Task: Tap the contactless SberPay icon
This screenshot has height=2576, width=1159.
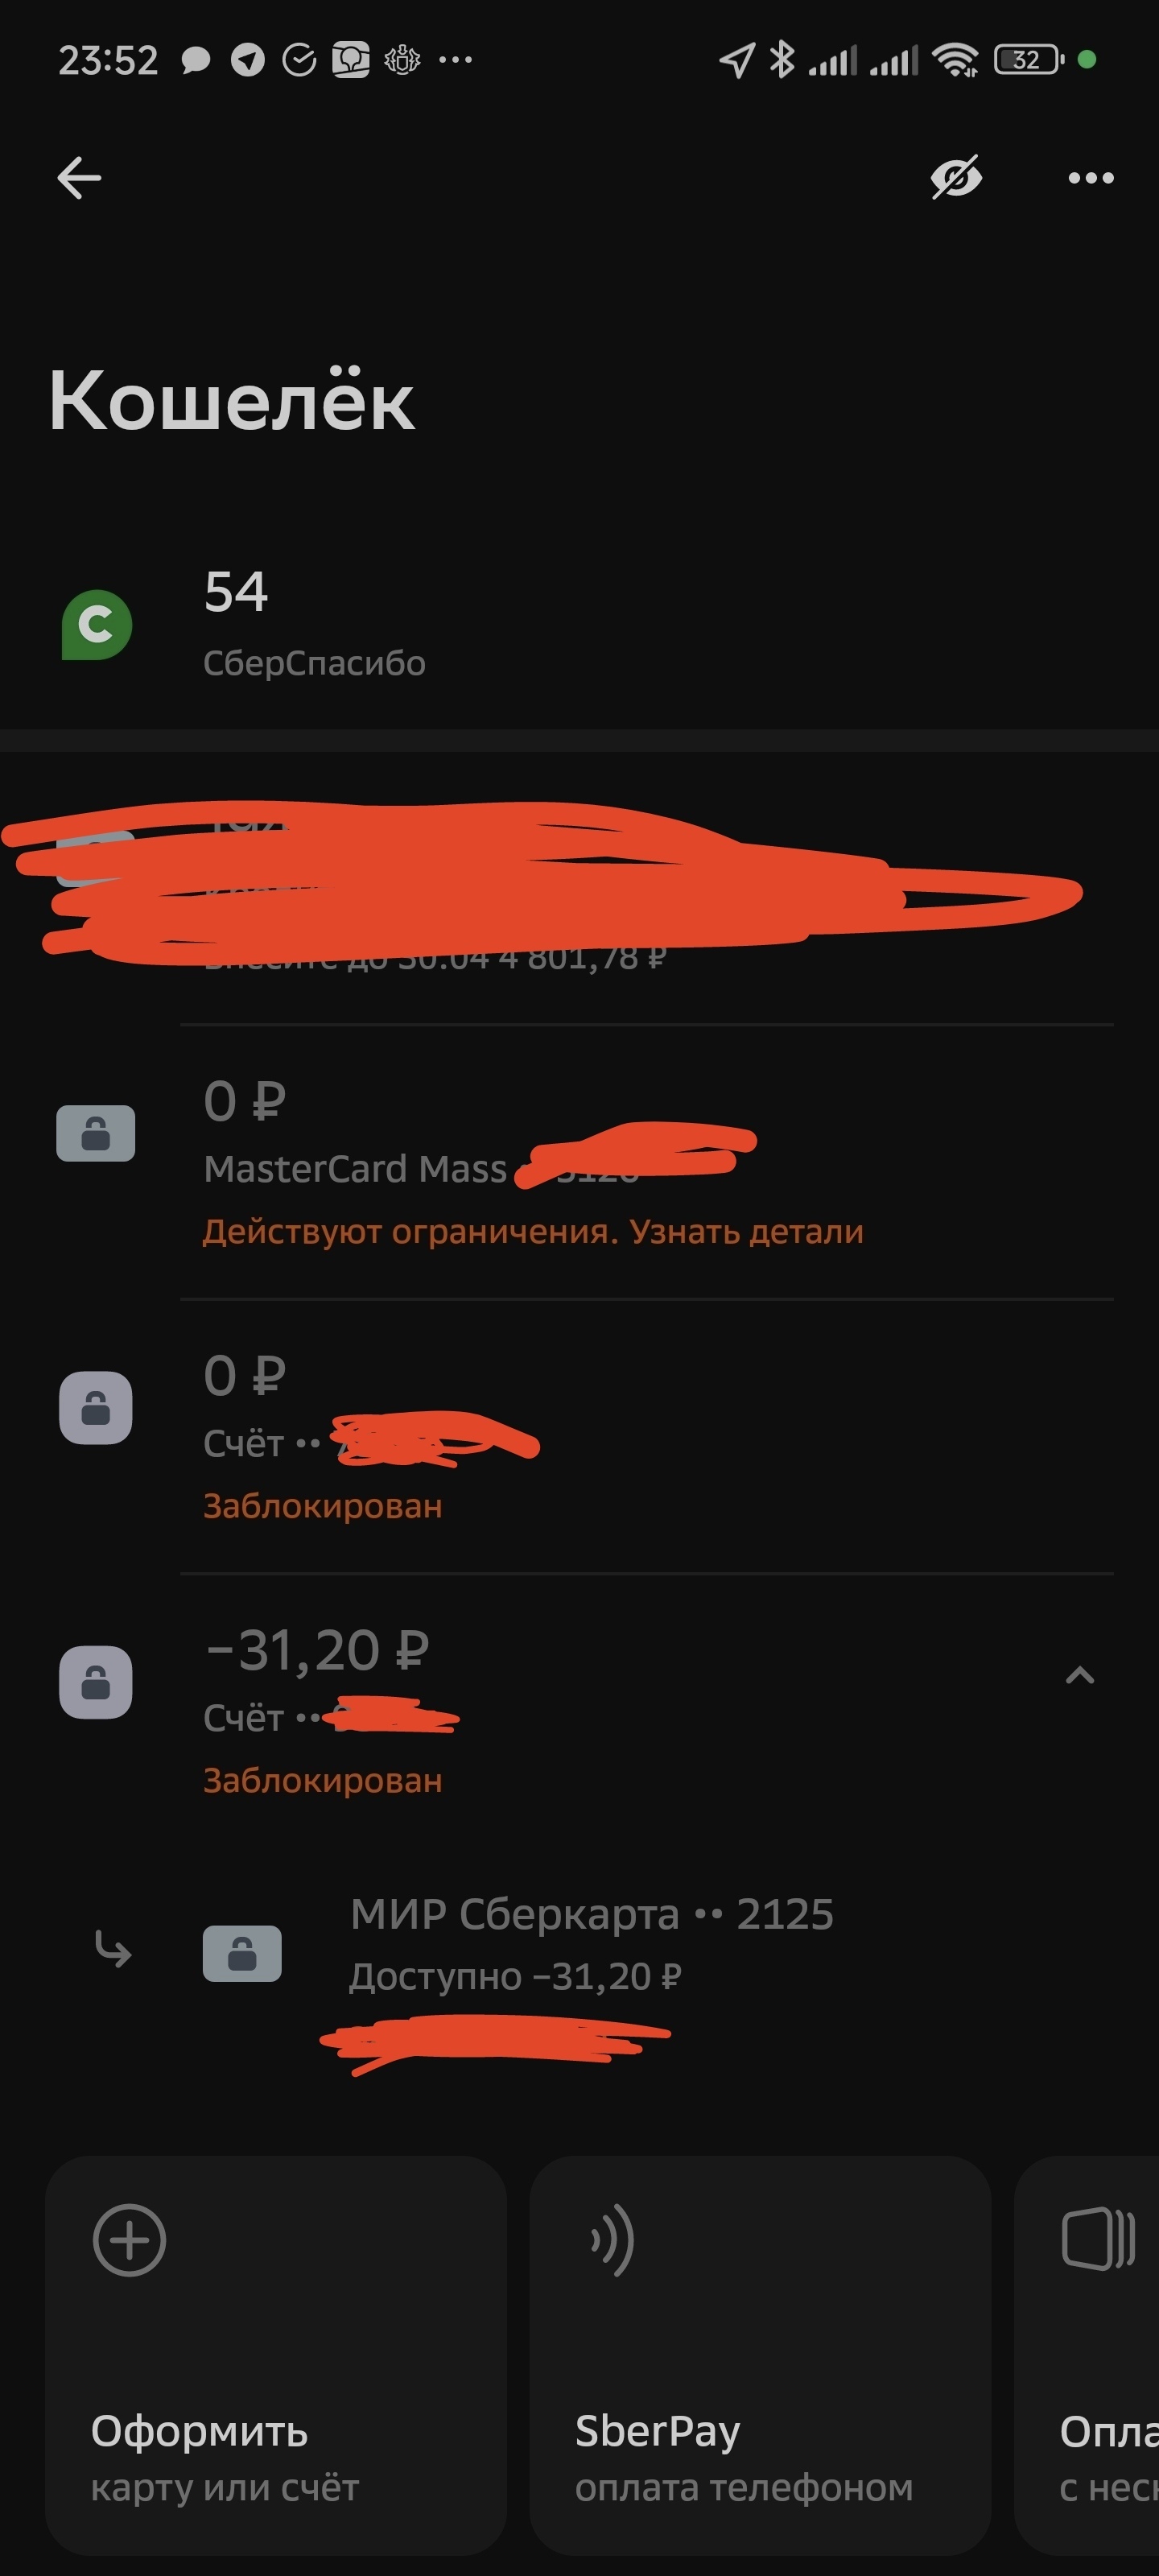Action: pos(613,2240)
